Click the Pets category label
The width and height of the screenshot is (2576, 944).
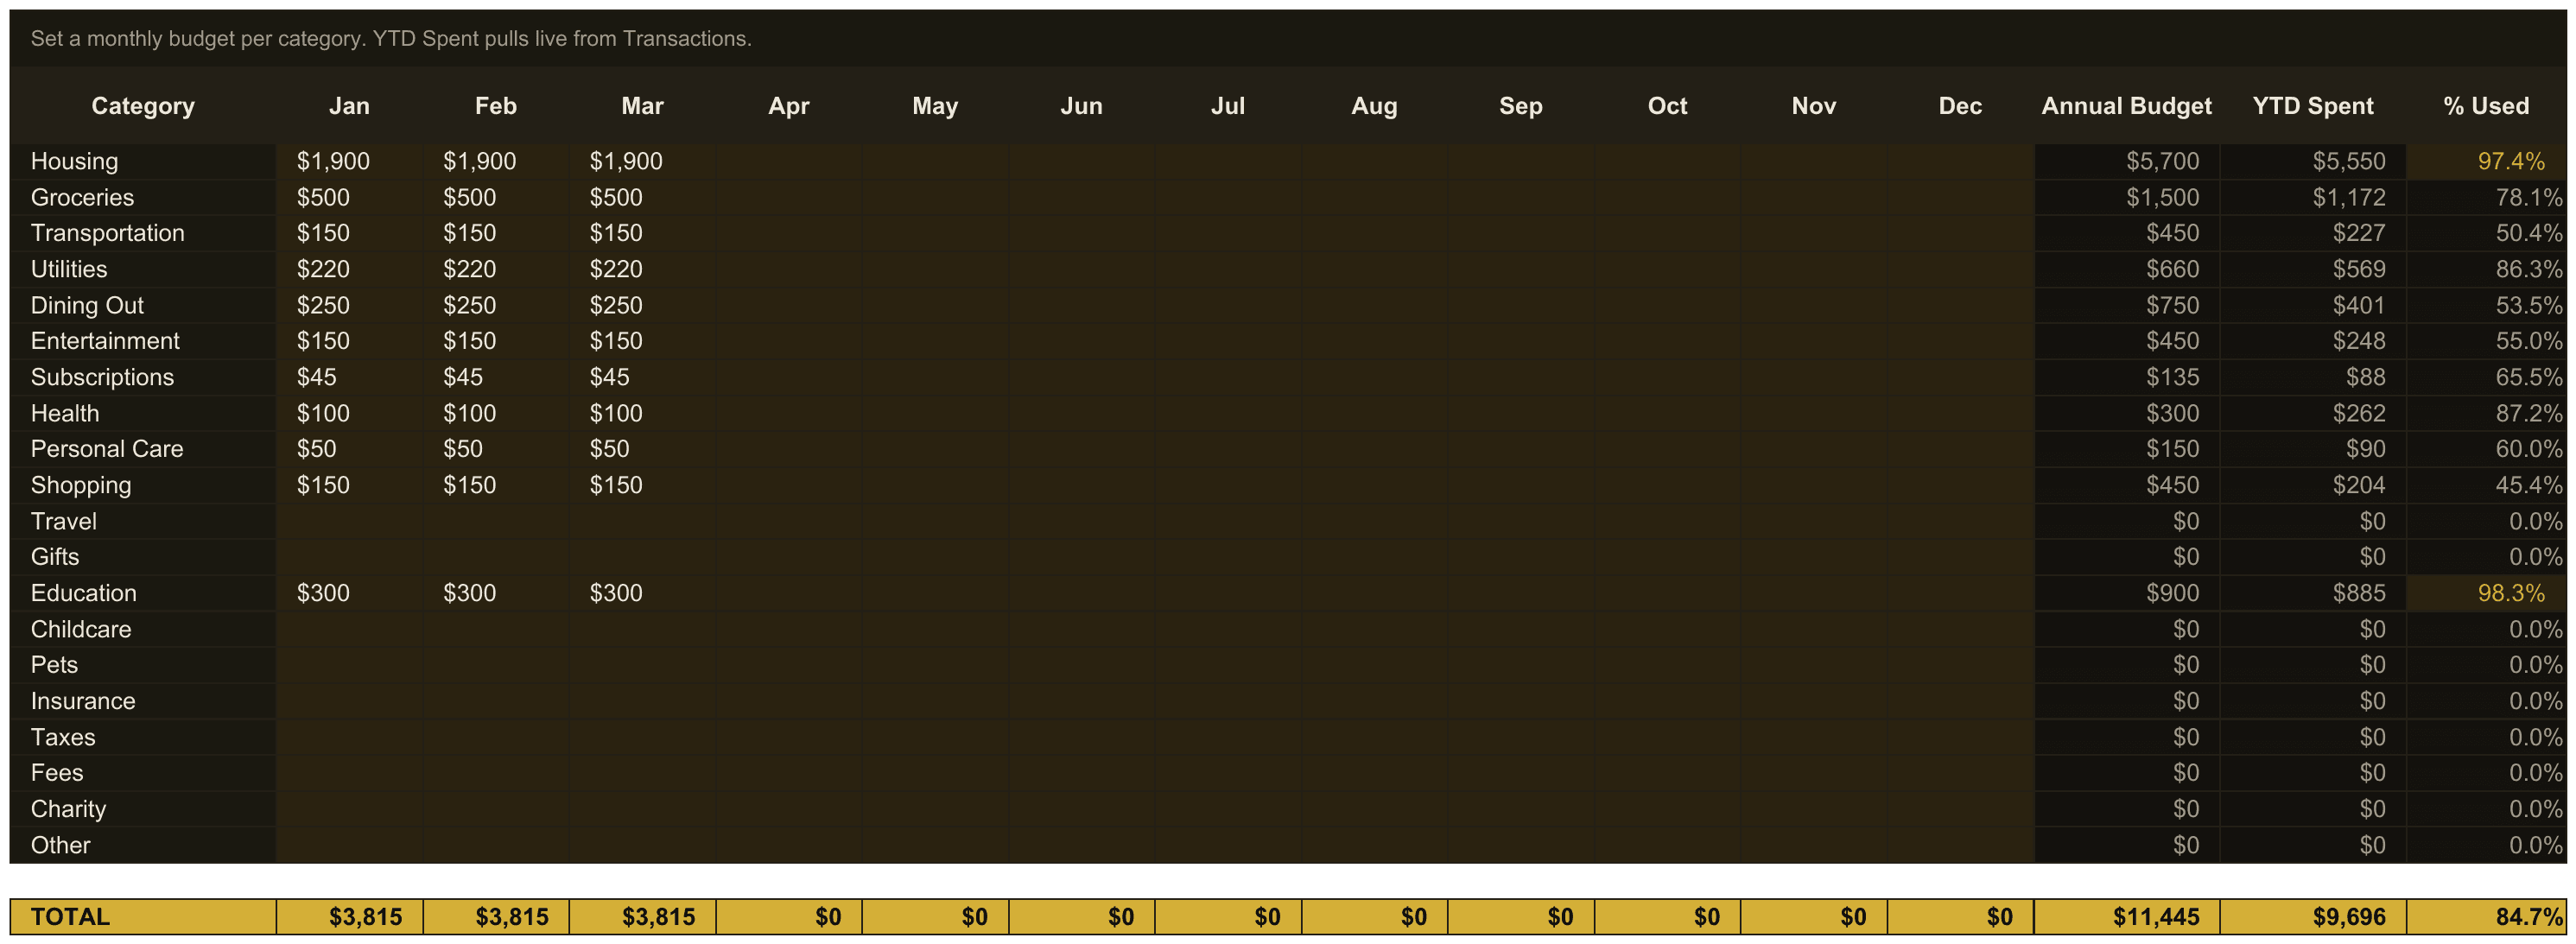pos(54,665)
